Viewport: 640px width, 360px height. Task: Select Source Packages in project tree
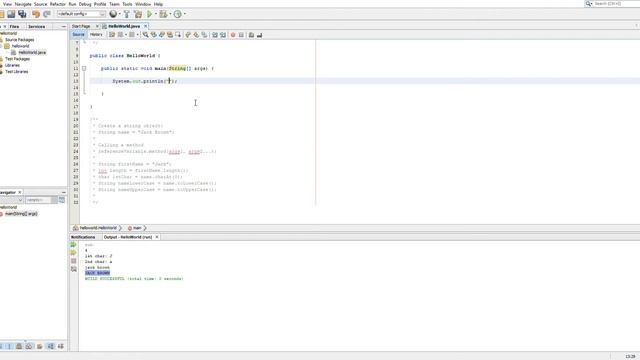[x=20, y=40]
